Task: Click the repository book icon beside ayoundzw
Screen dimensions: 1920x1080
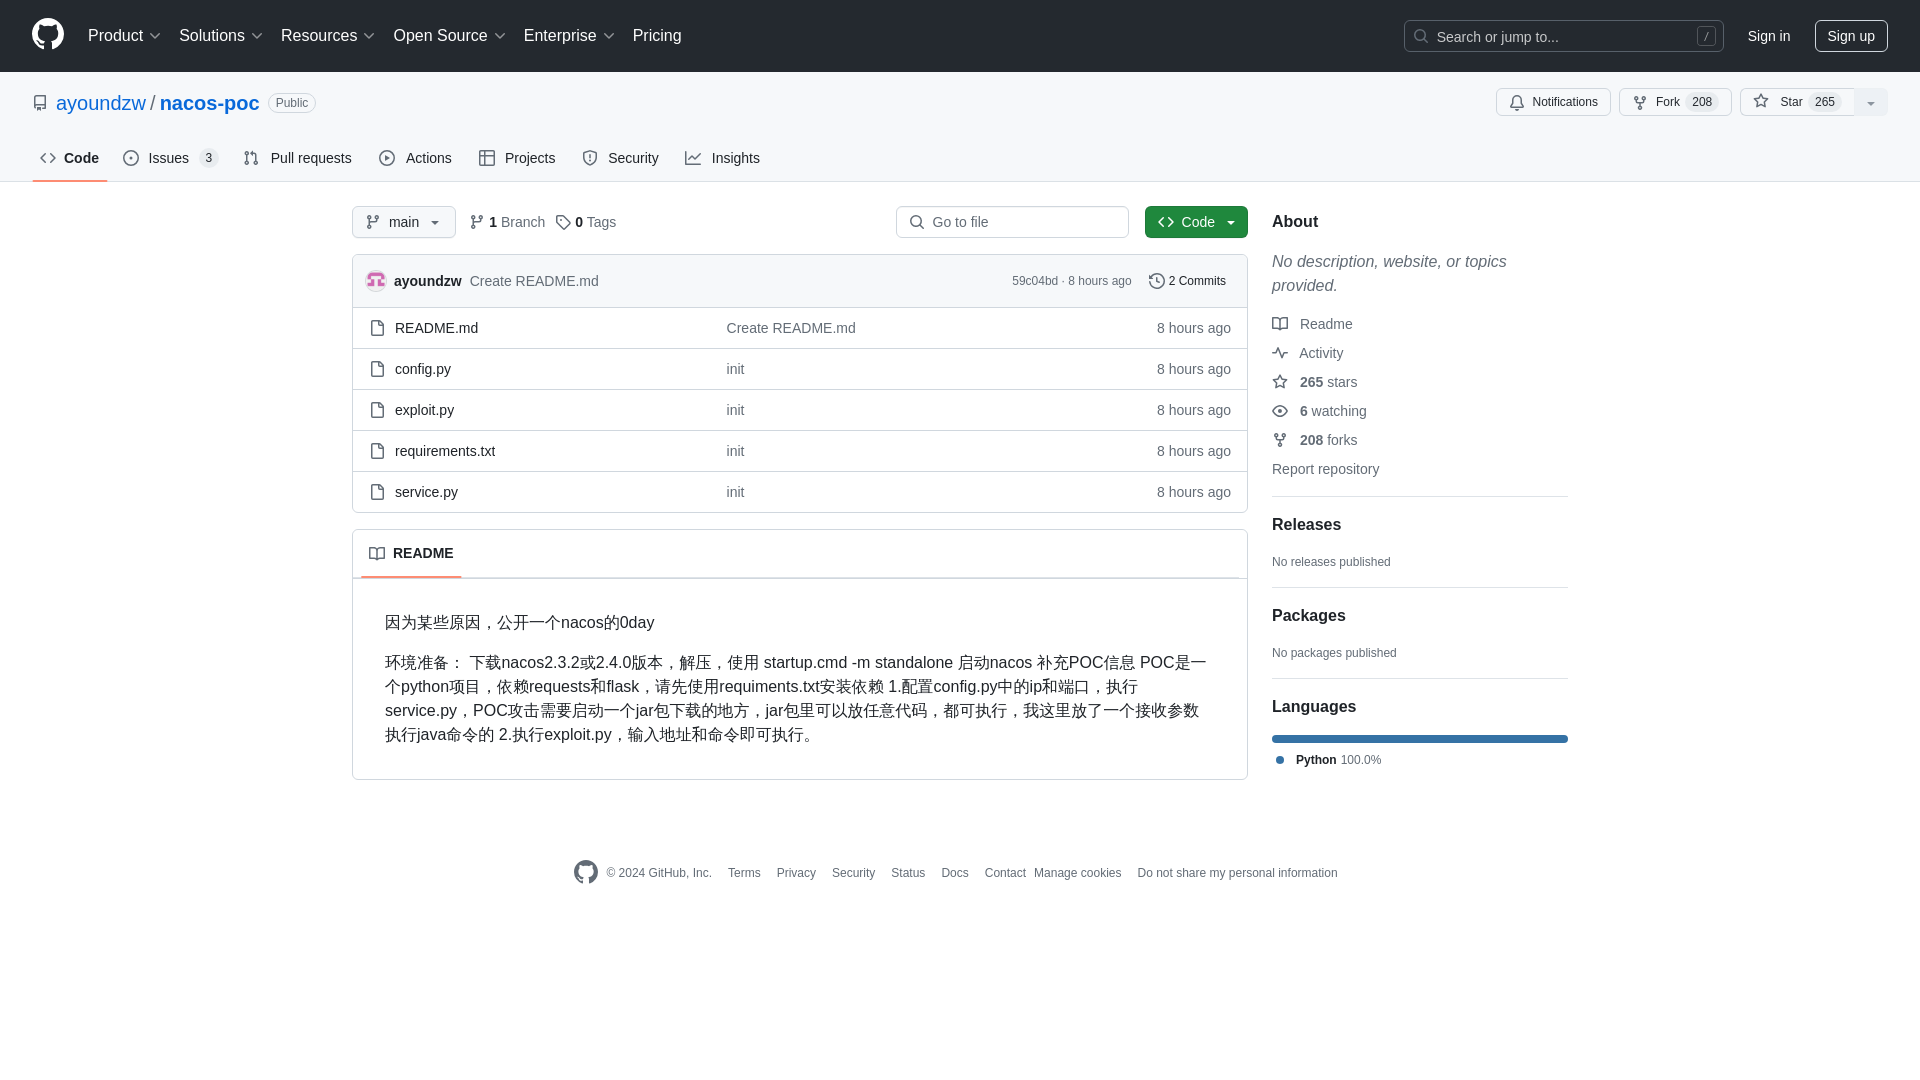Action: (x=40, y=103)
